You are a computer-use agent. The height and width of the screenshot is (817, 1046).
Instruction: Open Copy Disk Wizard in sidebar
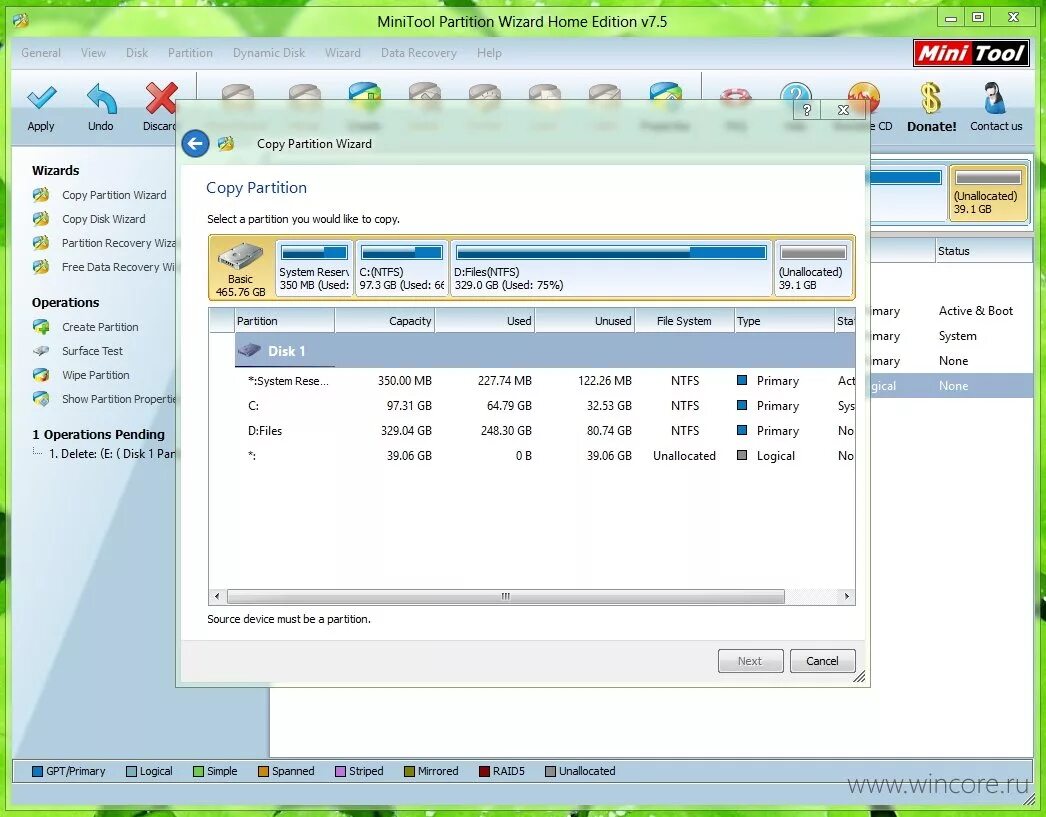point(103,219)
